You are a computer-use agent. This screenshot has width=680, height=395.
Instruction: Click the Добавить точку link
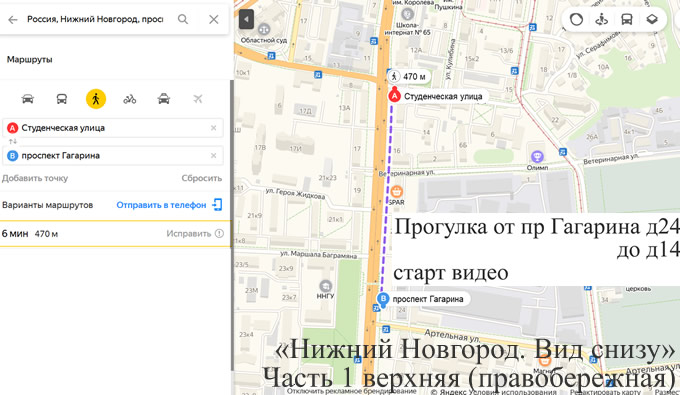tap(35, 178)
